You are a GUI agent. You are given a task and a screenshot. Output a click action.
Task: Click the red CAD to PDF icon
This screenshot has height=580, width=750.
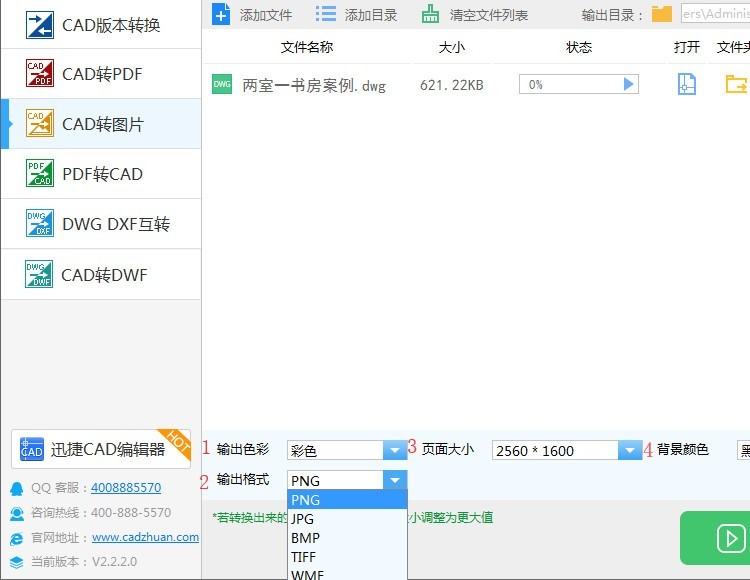[40, 73]
